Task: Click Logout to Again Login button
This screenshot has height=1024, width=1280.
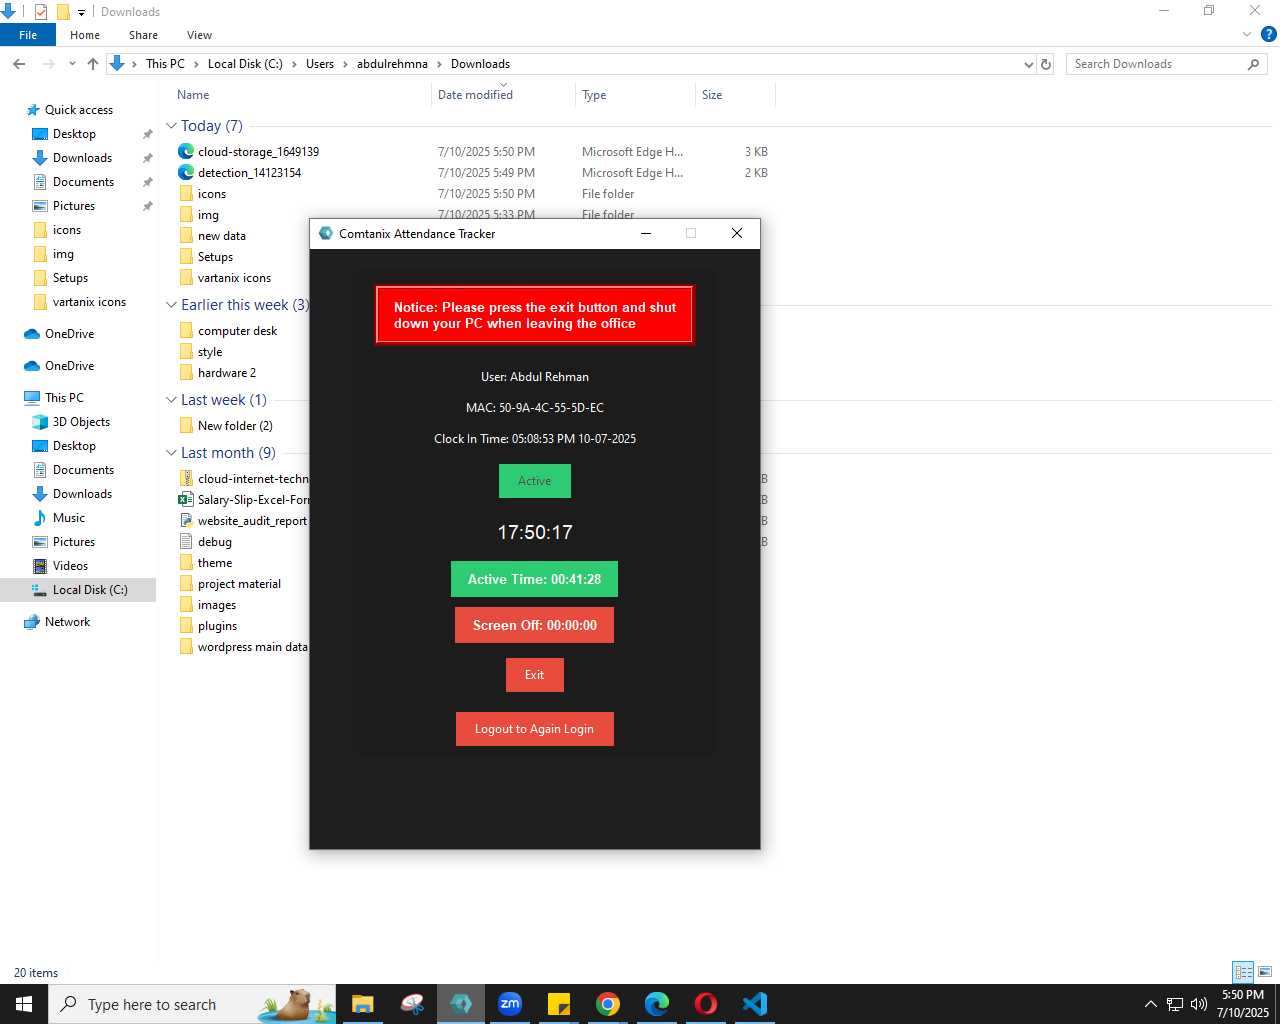Action: coord(534,729)
